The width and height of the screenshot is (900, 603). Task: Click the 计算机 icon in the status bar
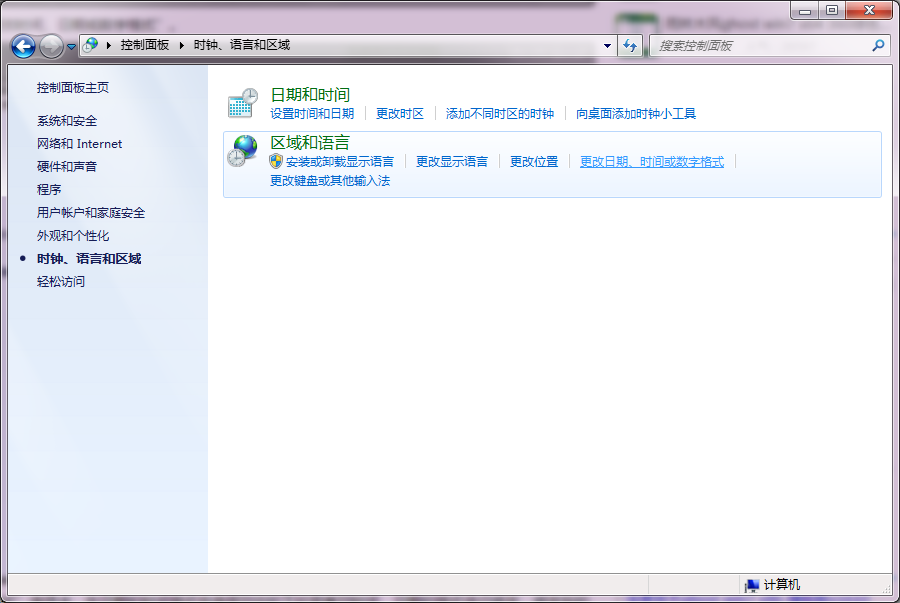pyautogui.click(x=750, y=585)
